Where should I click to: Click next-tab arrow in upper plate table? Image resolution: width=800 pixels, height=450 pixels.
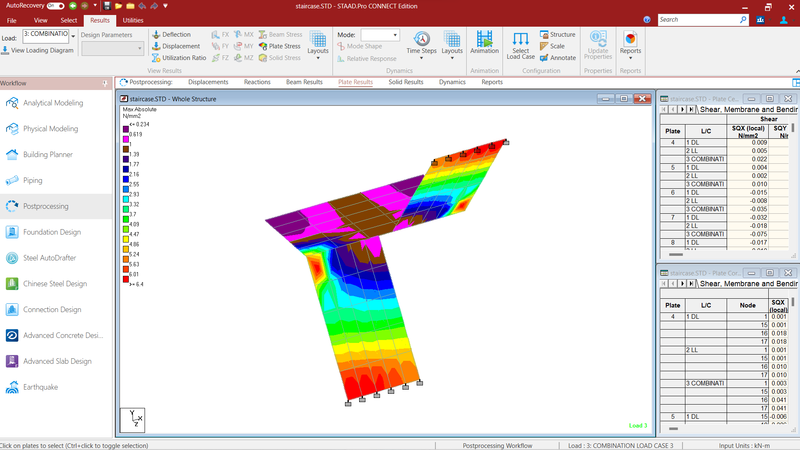click(682, 109)
